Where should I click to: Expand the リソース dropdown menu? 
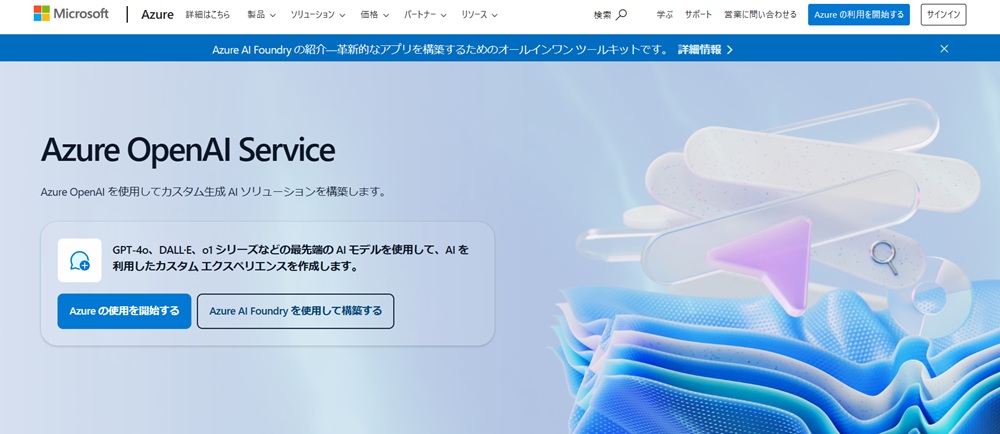click(479, 15)
